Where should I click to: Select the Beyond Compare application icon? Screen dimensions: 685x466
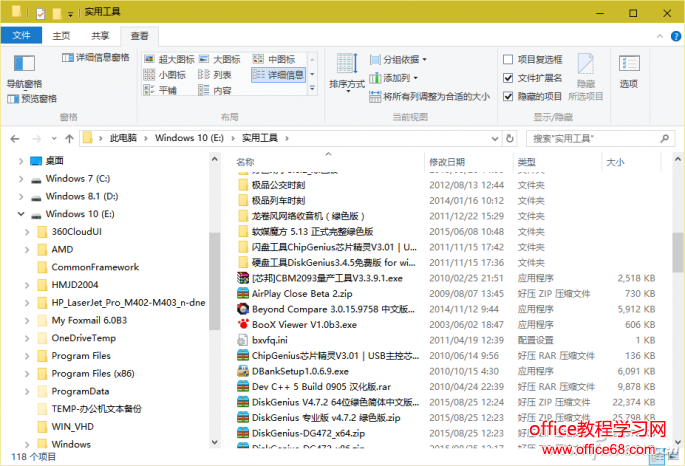243,309
